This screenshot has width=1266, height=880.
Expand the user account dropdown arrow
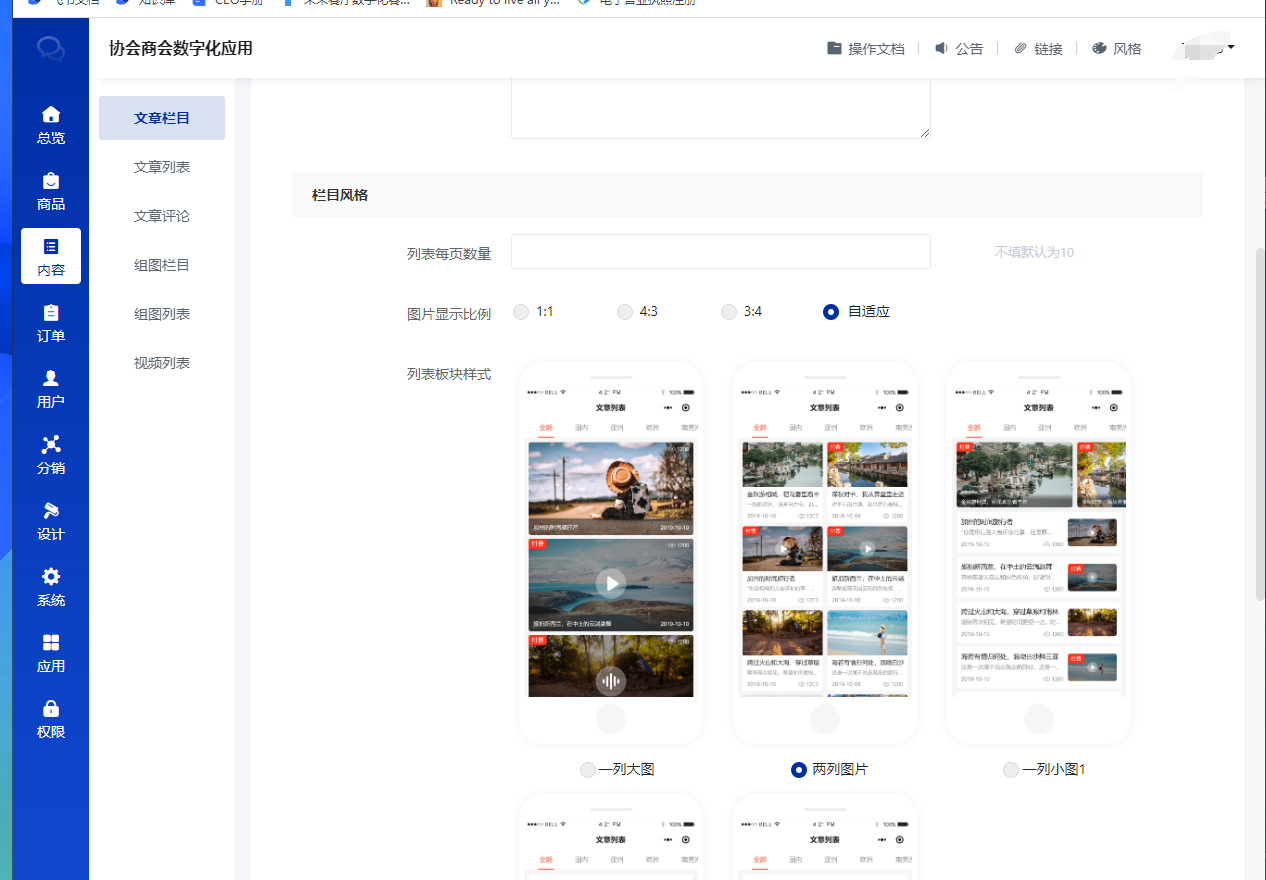pyautogui.click(x=1230, y=47)
